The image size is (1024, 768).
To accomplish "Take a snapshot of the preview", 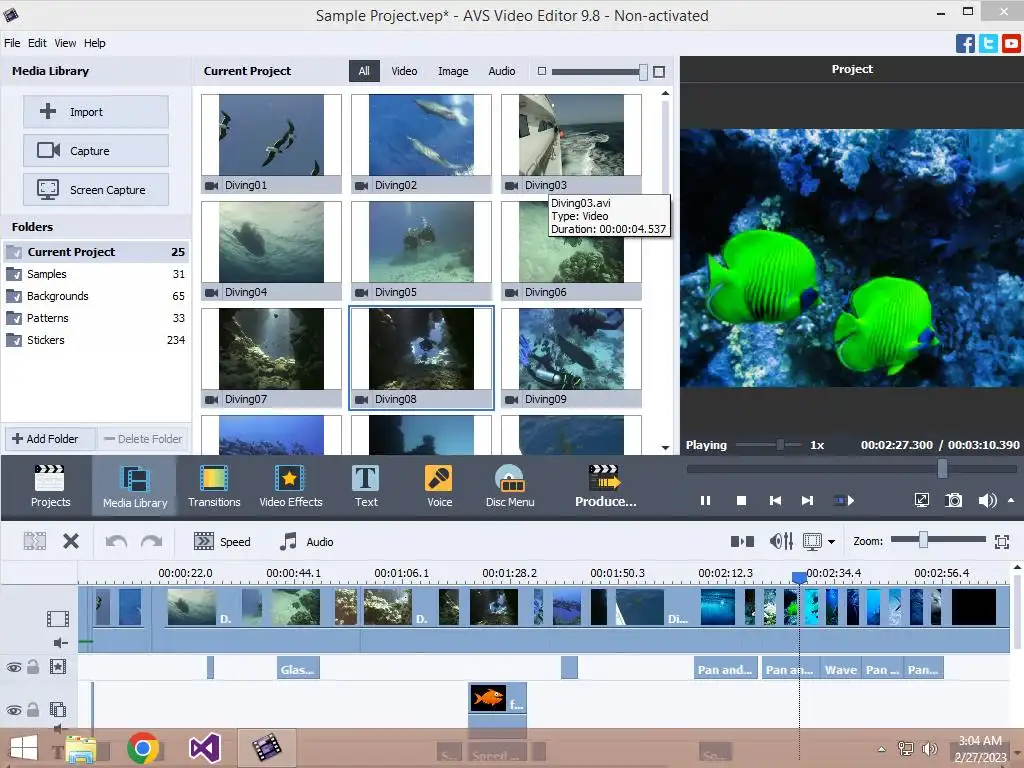I will tap(953, 500).
